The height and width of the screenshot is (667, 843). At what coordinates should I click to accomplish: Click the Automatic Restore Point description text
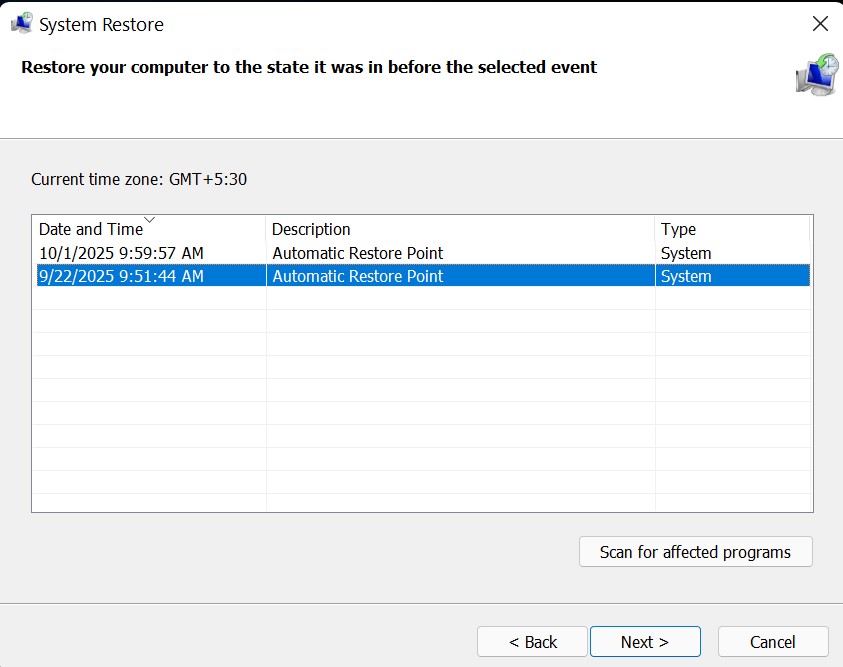click(357, 276)
